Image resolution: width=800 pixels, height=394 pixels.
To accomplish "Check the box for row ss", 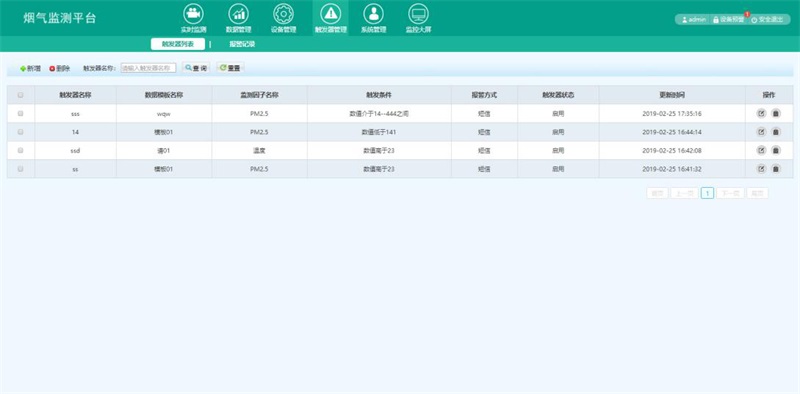I will pos(20,169).
